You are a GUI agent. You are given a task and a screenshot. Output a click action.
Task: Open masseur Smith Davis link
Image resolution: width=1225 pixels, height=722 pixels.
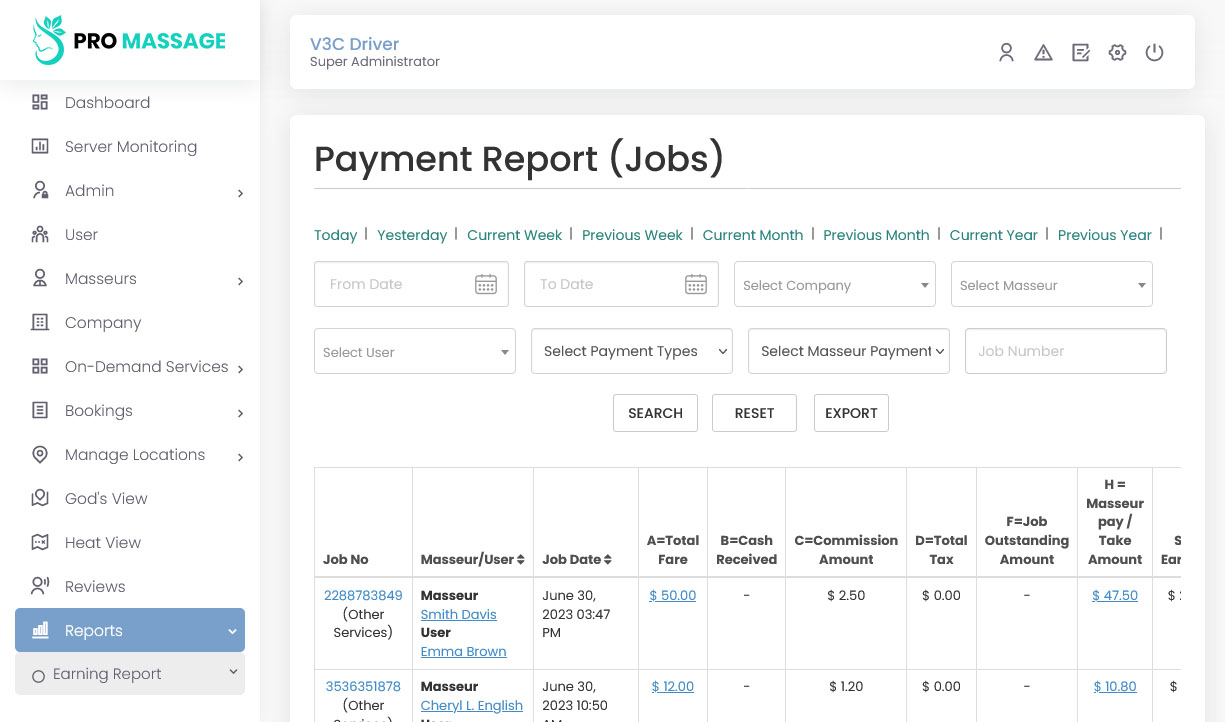click(459, 614)
